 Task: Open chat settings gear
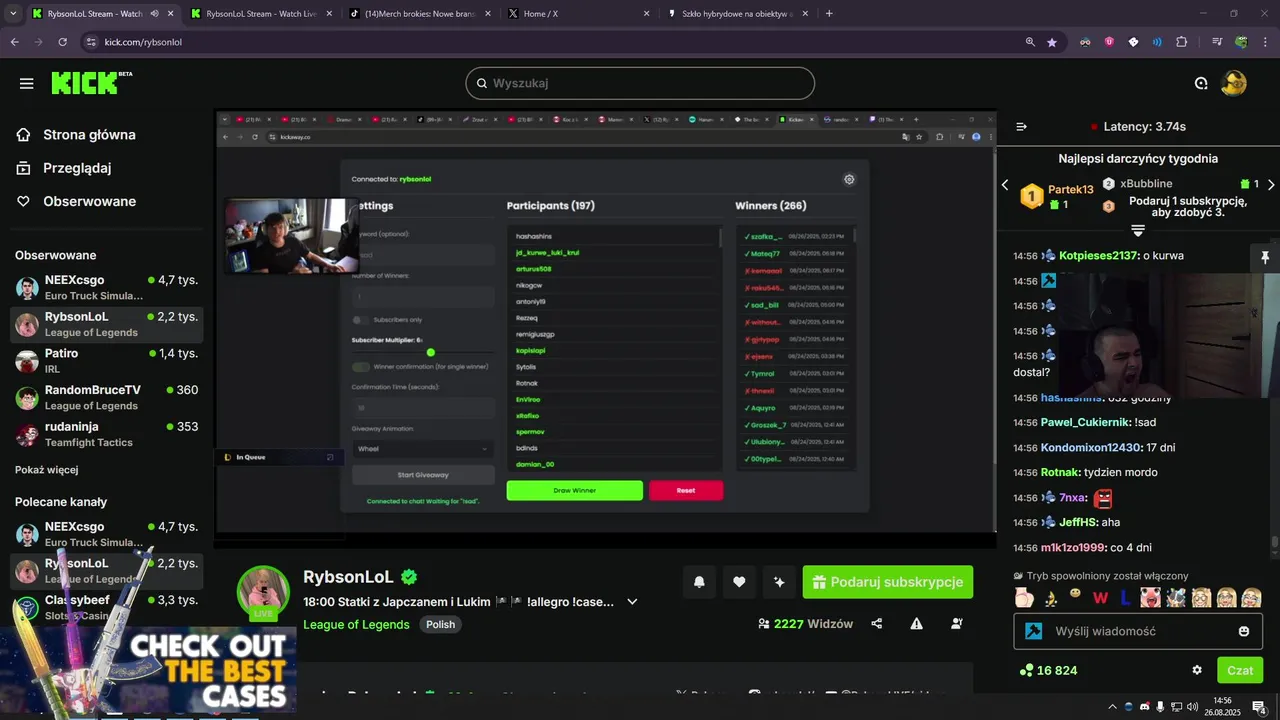[x=1197, y=670]
